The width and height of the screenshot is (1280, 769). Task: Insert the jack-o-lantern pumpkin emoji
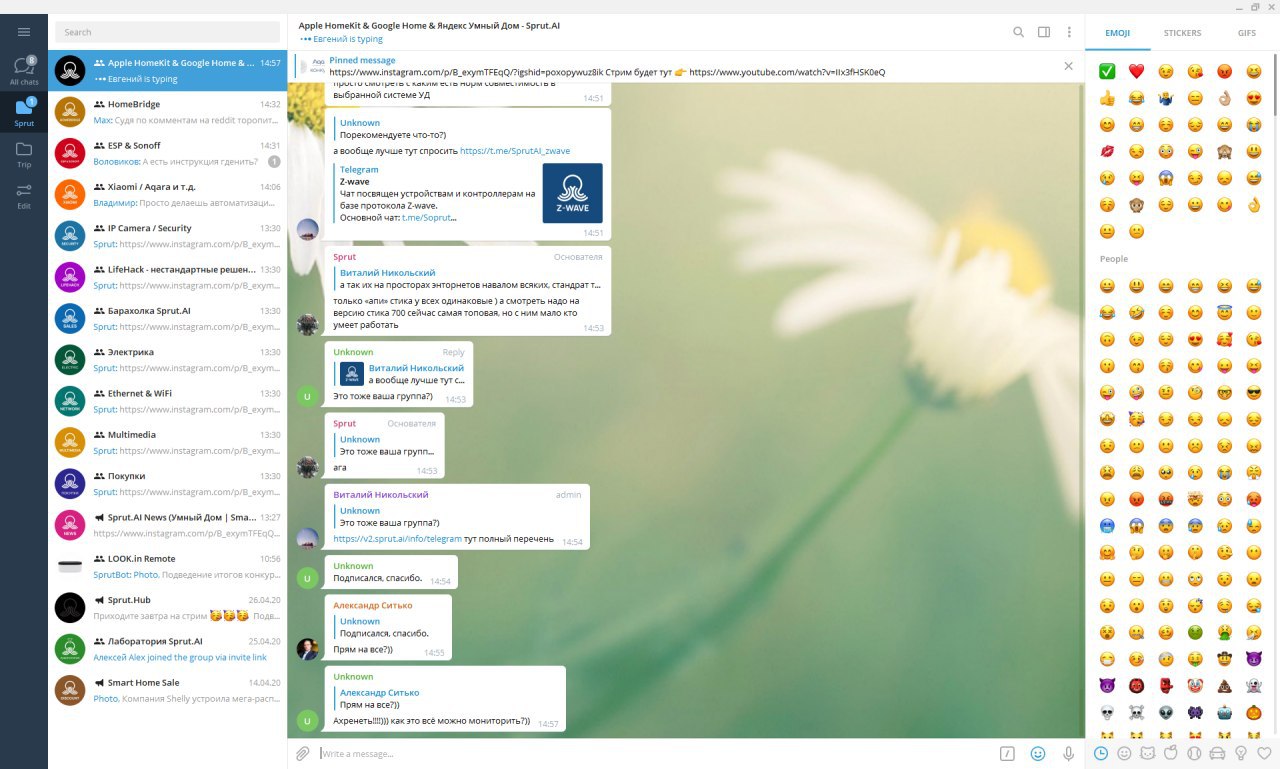tap(1254, 713)
